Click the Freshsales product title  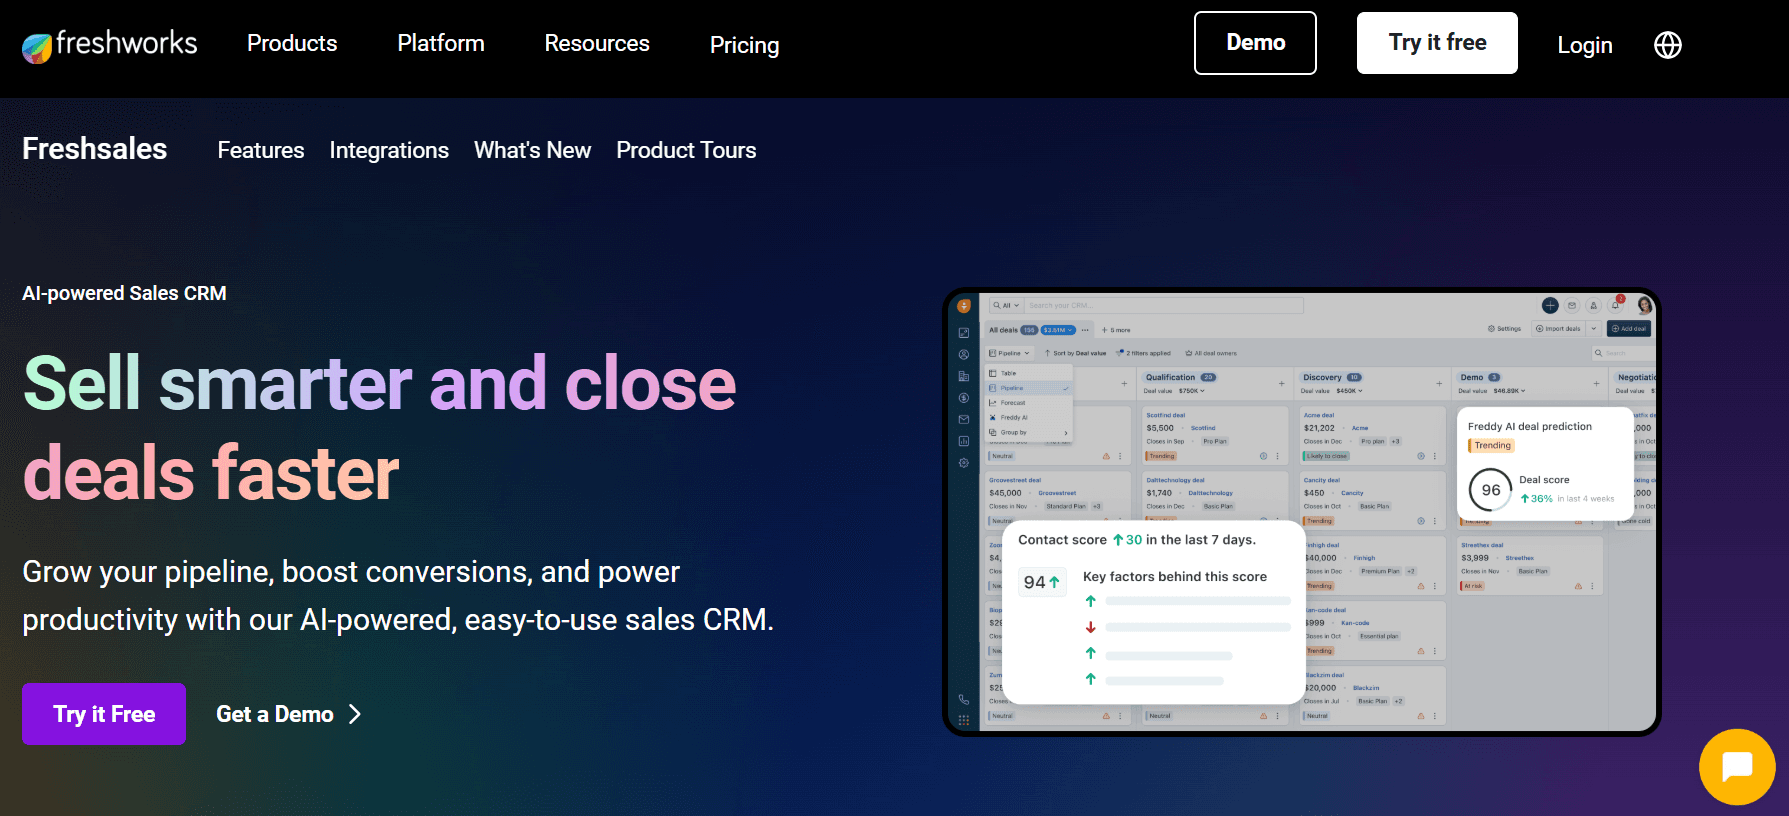point(95,149)
